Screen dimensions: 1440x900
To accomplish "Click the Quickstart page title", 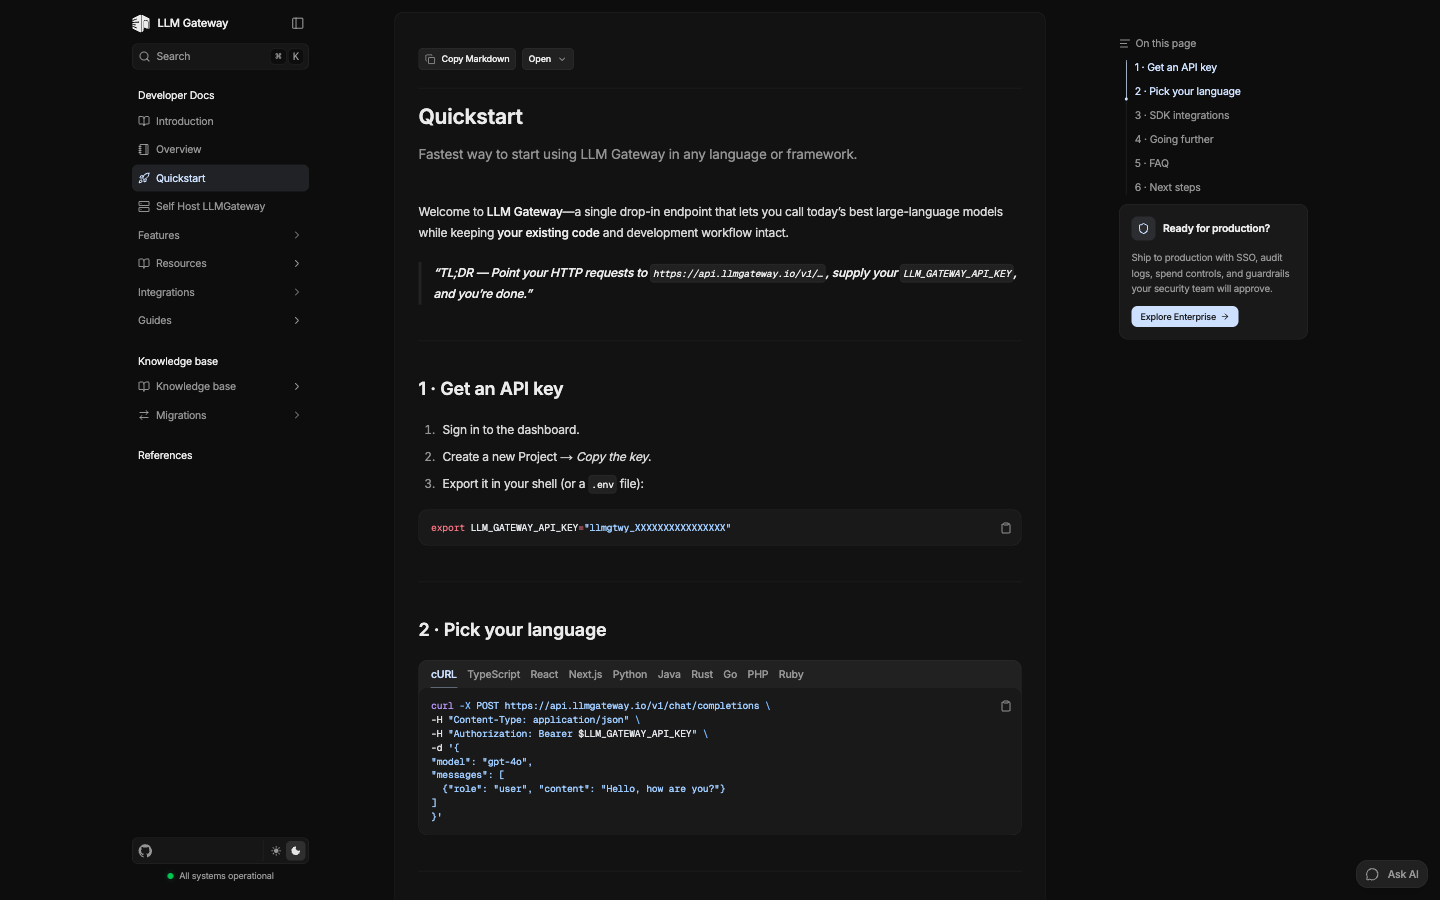I will (x=471, y=117).
